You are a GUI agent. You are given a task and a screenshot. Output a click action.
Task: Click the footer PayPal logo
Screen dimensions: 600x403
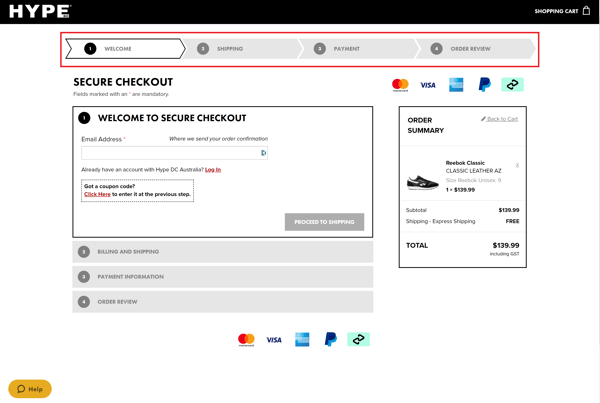tap(331, 339)
